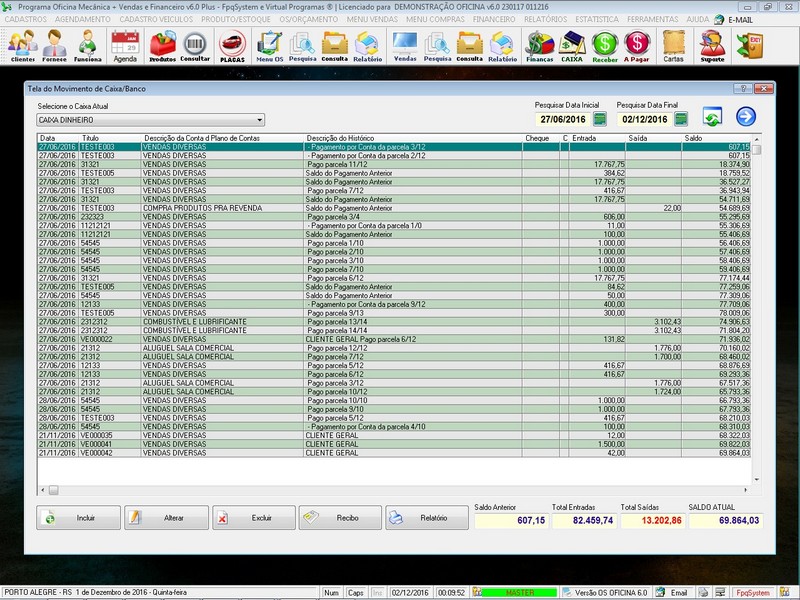Image resolution: width=800 pixels, height=600 pixels.
Task: Click the Incluir button
Action: pos(78,518)
